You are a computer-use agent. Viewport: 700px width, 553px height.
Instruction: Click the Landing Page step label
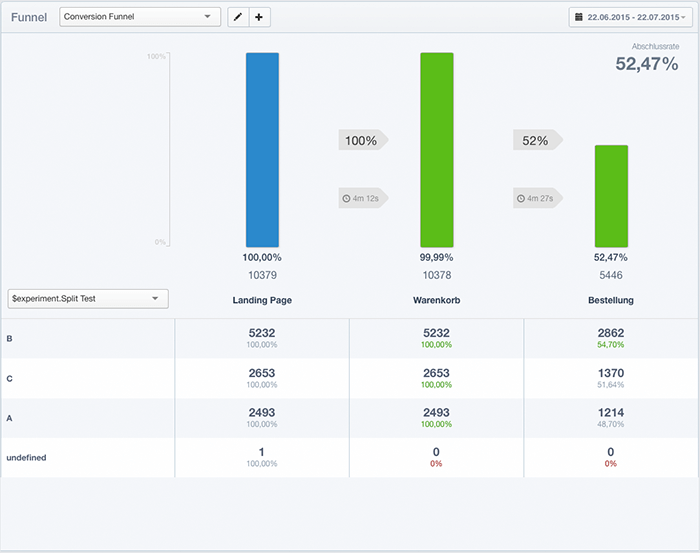tap(262, 300)
